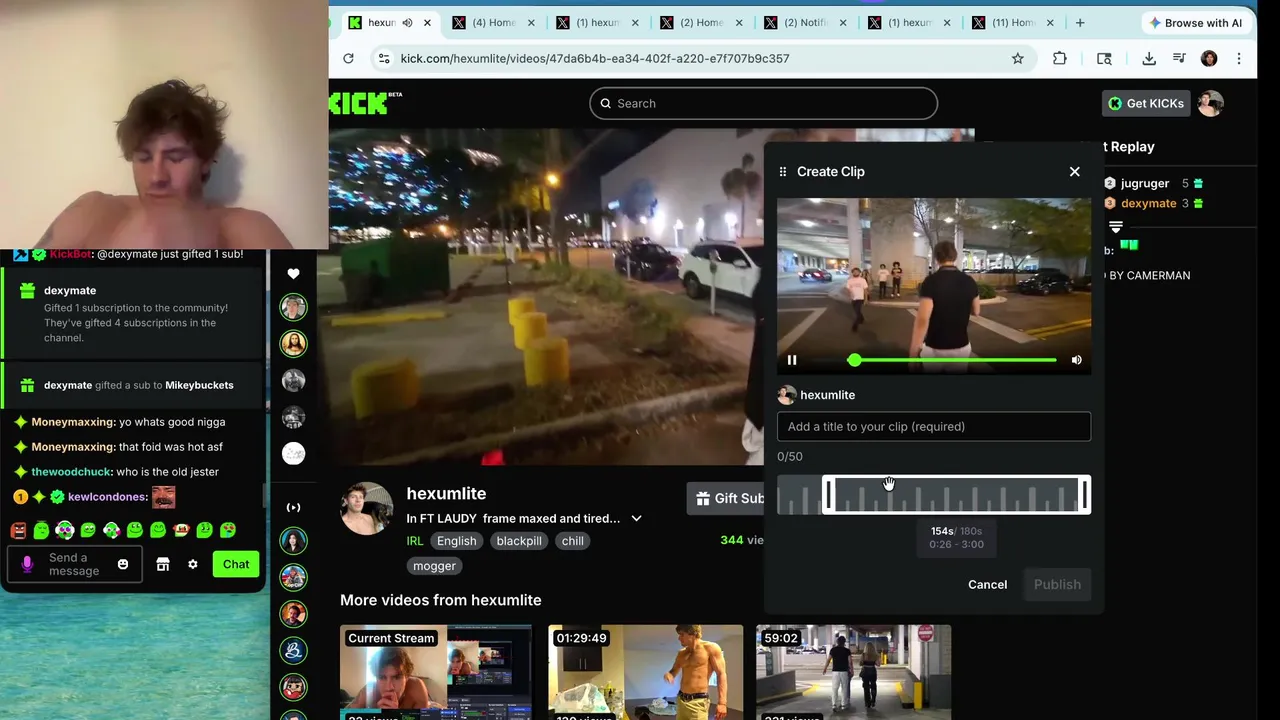Open the media controls icon in toolbar
The image size is (1280, 720).
point(1179,58)
